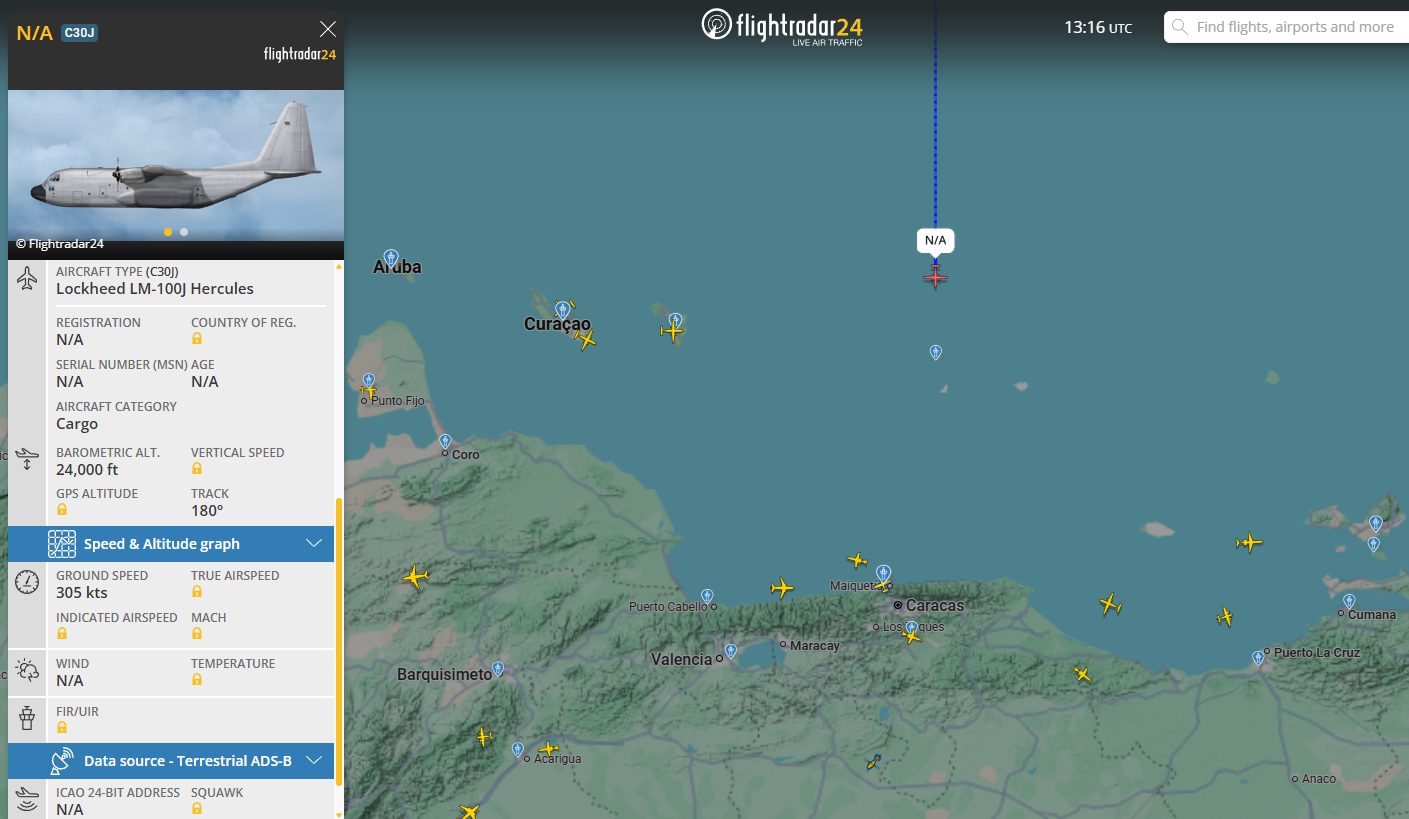Image resolution: width=1409 pixels, height=819 pixels.
Task: Click the Speed & Altitude graph header icon
Action: click(x=62, y=544)
